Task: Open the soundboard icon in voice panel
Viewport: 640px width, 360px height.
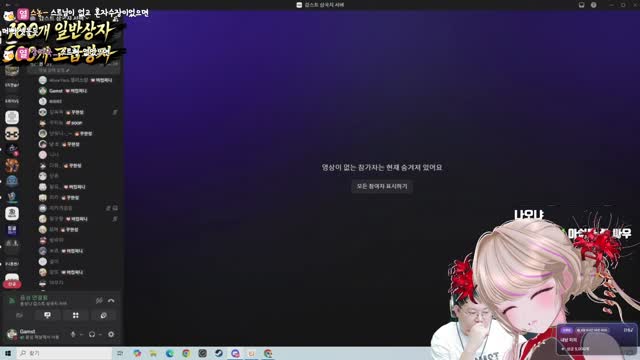Action: (x=103, y=316)
